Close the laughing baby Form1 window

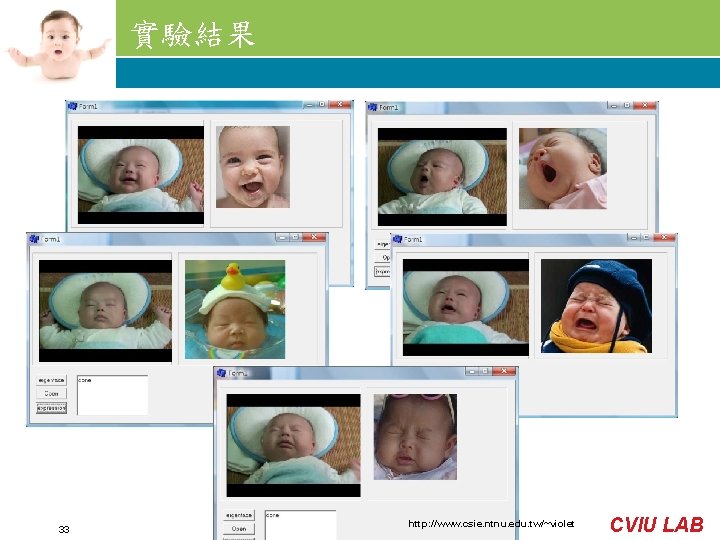(x=340, y=105)
